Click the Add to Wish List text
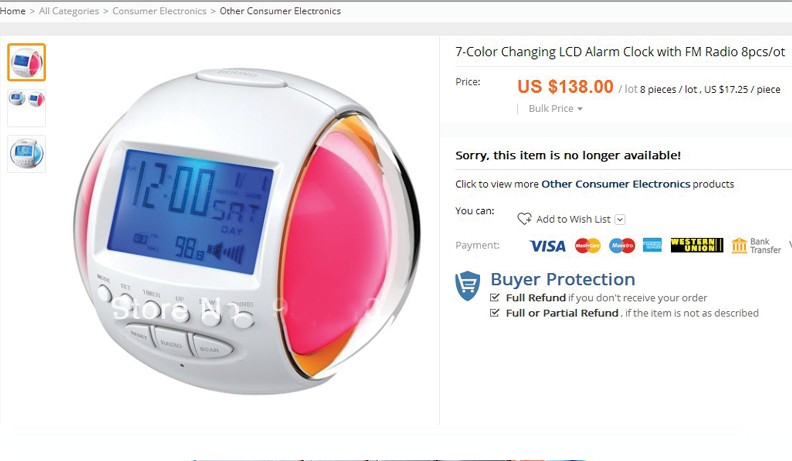 tap(573, 219)
